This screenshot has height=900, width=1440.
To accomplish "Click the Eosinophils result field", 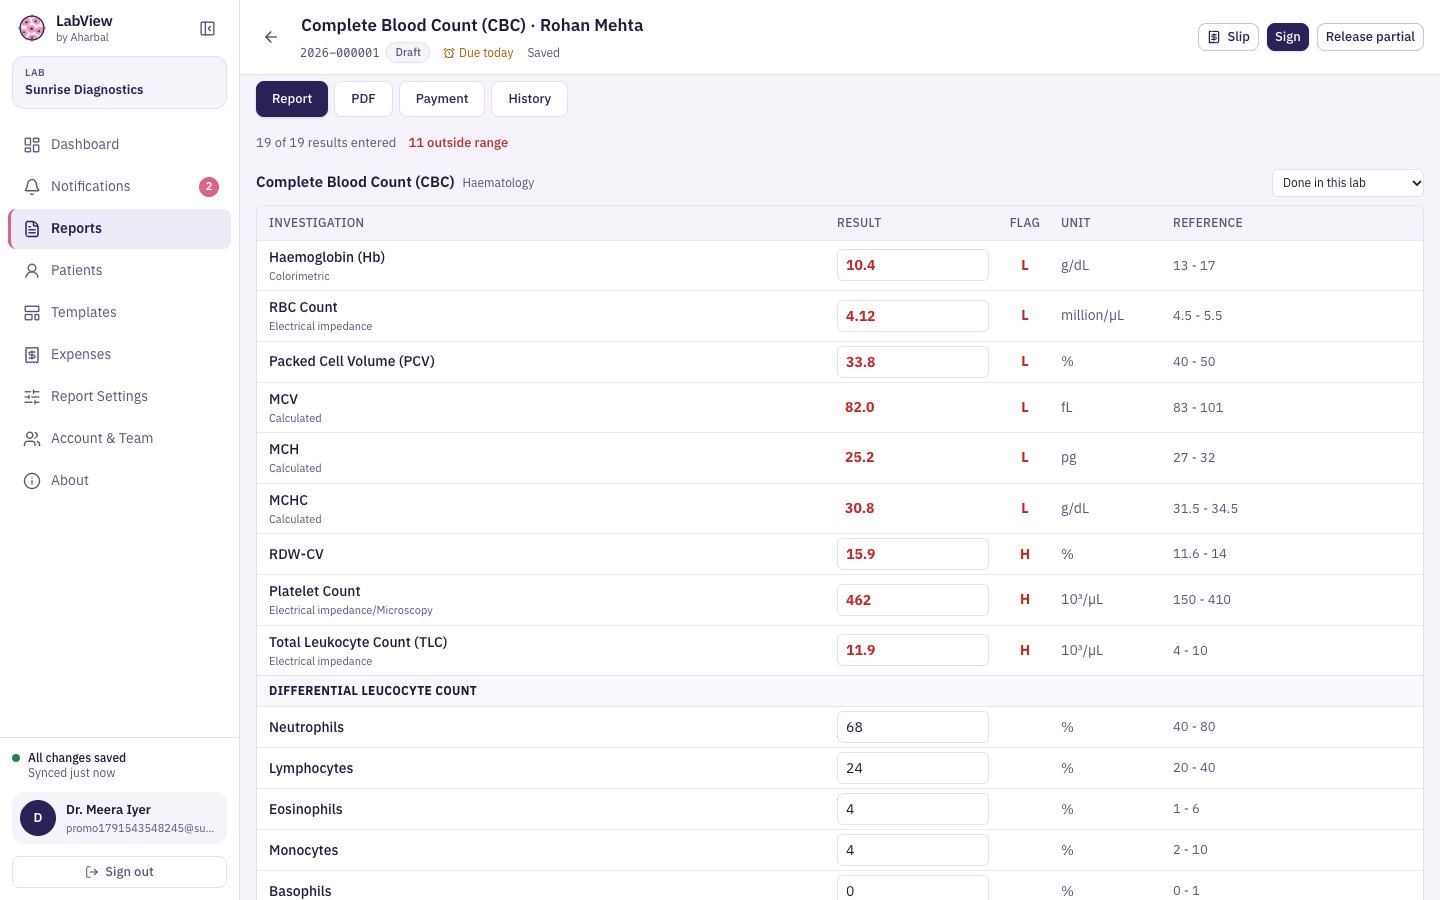I will coord(913,809).
